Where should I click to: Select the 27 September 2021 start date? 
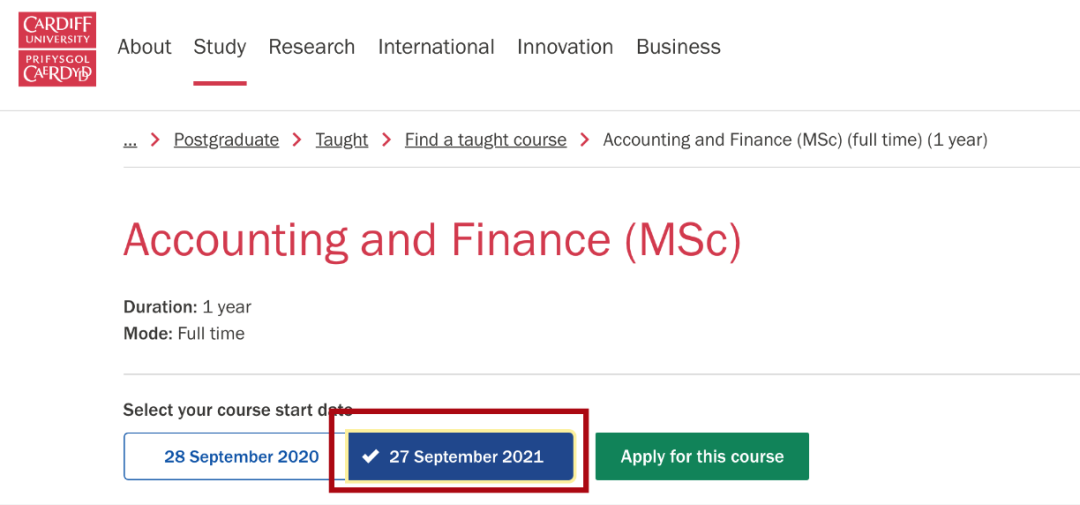coord(460,456)
